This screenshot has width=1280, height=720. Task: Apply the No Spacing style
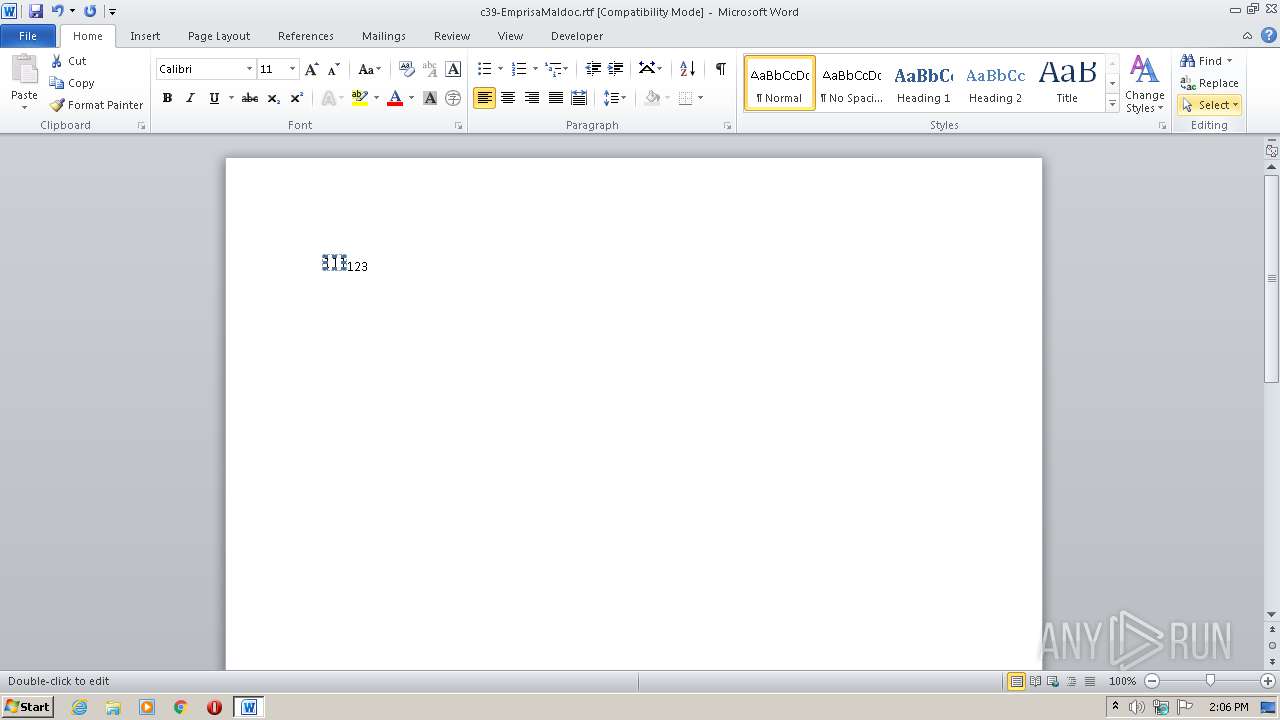(x=852, y=83)
